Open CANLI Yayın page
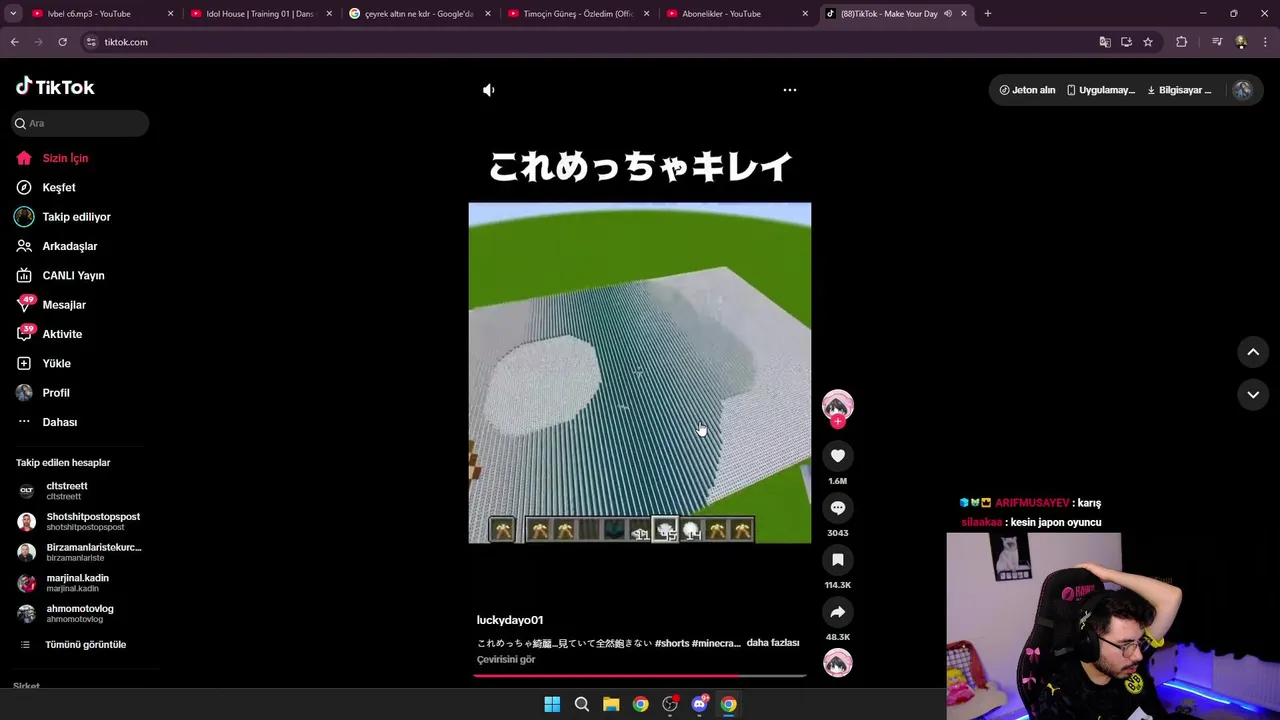 tap(73, 275)
